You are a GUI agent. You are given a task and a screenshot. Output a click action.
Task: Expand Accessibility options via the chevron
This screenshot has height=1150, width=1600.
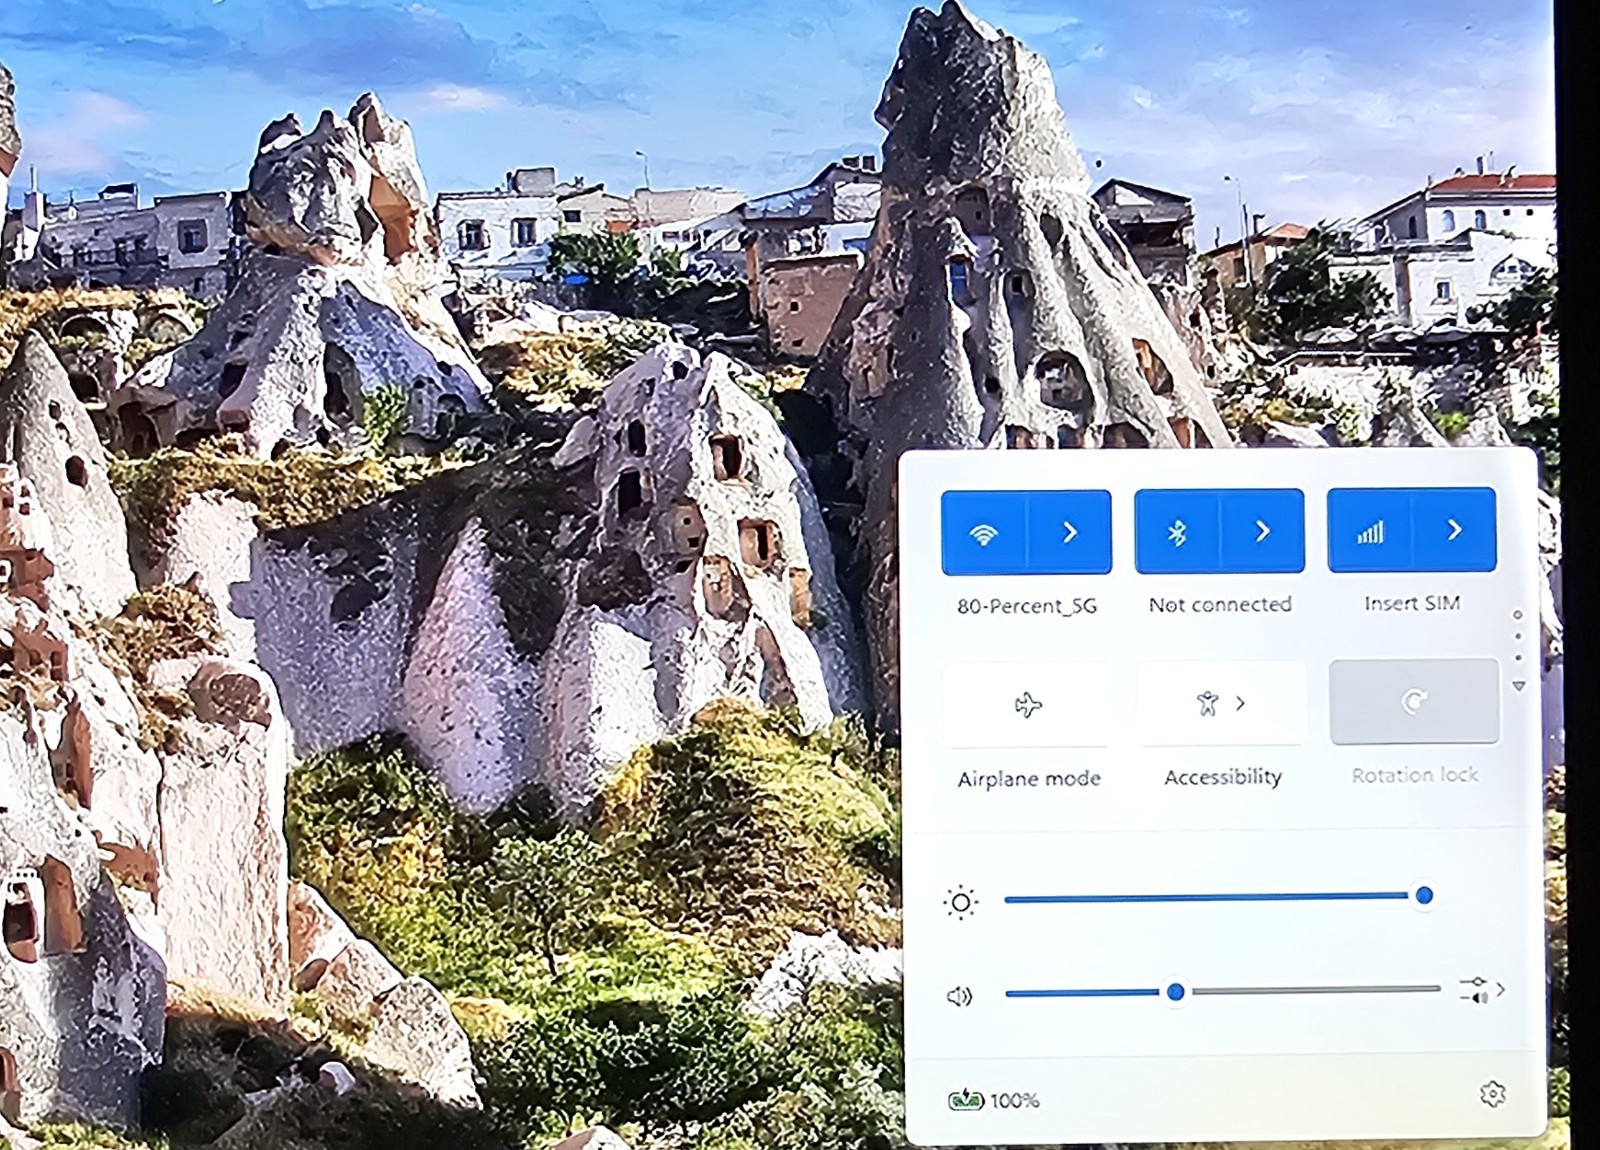(1241, 703)
